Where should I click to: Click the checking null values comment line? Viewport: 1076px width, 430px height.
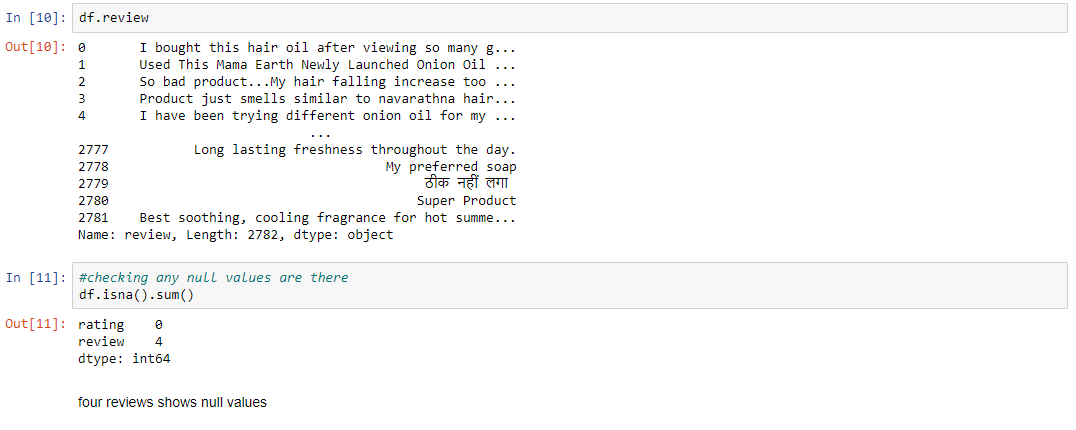pyautogui.click(x=213, y=277)
